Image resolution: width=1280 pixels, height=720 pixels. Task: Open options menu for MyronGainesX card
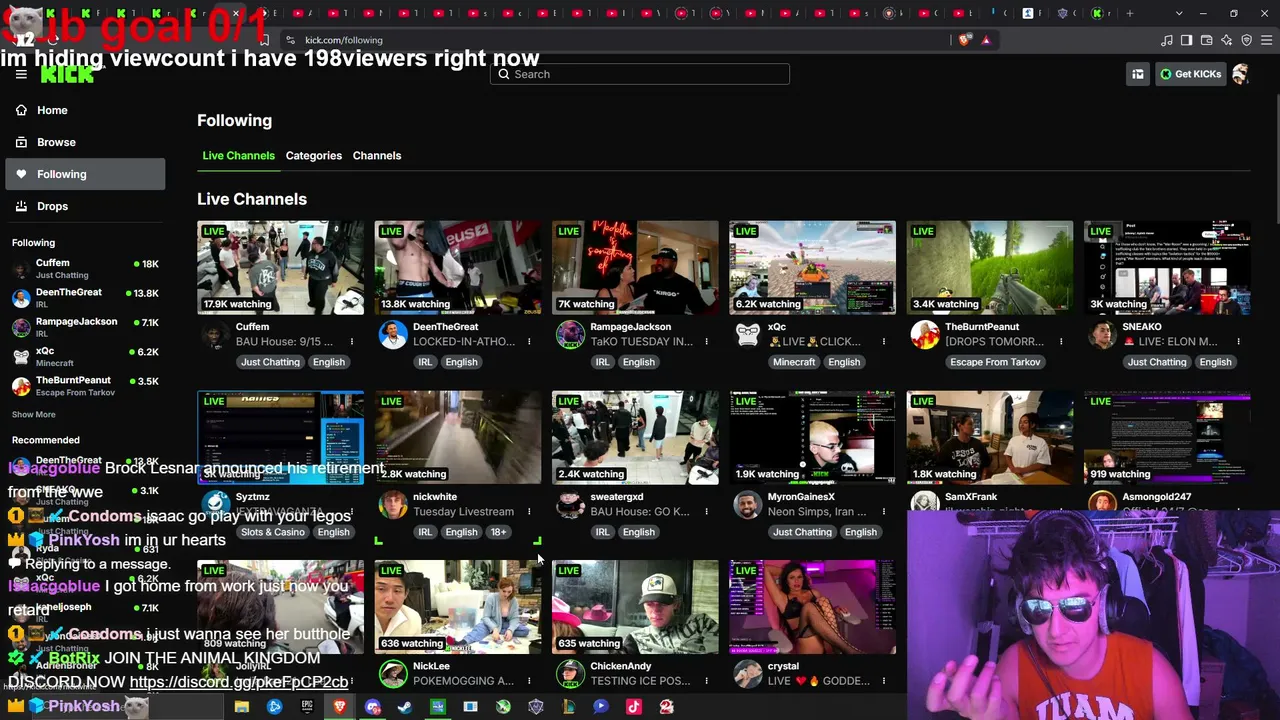(x=884, y=512)
